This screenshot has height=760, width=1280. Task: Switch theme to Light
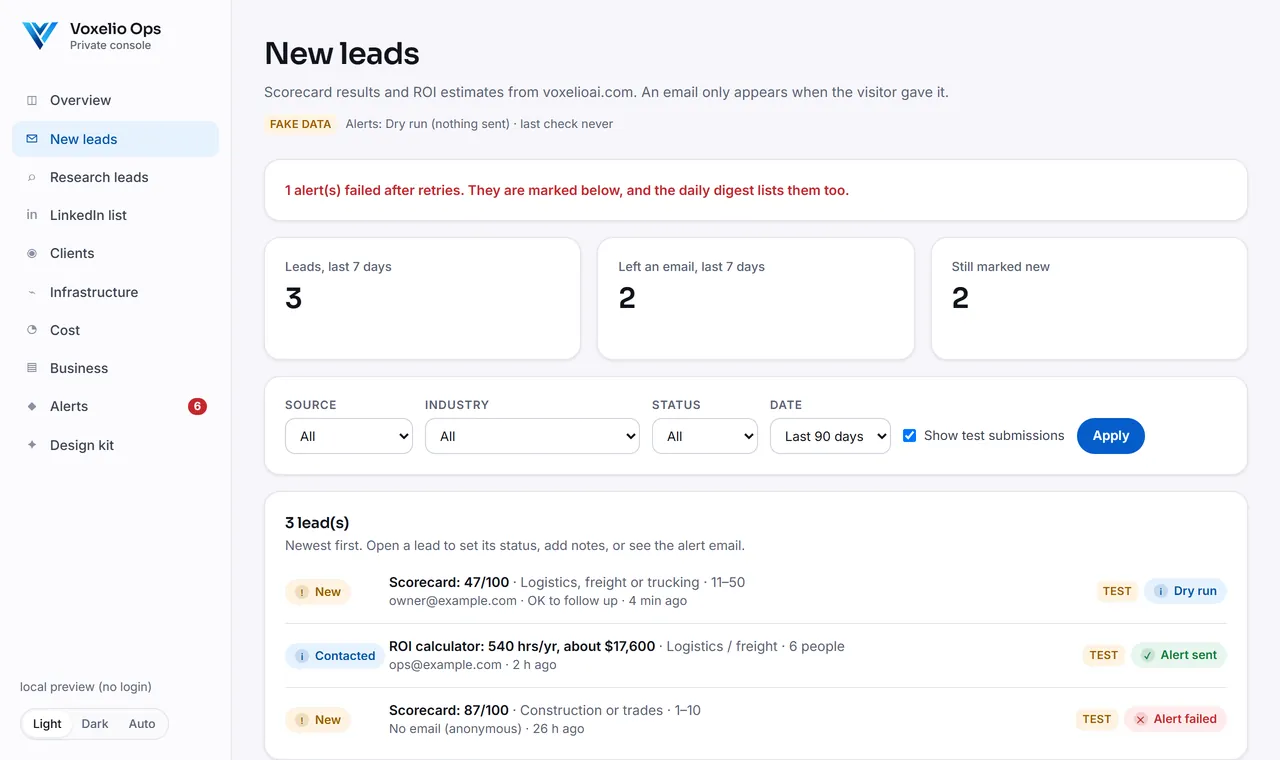47,724
